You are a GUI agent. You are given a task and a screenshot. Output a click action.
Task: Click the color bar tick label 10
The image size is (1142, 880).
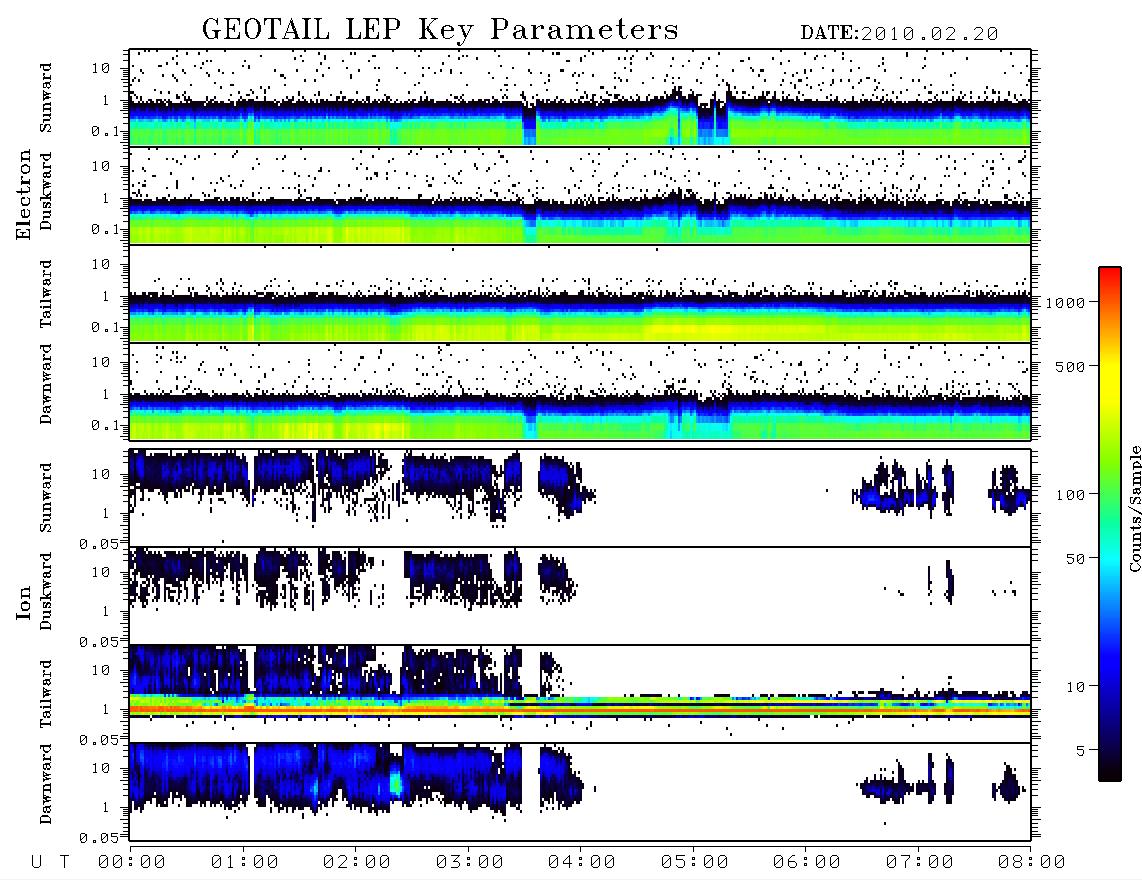(x=1076, y=687)
